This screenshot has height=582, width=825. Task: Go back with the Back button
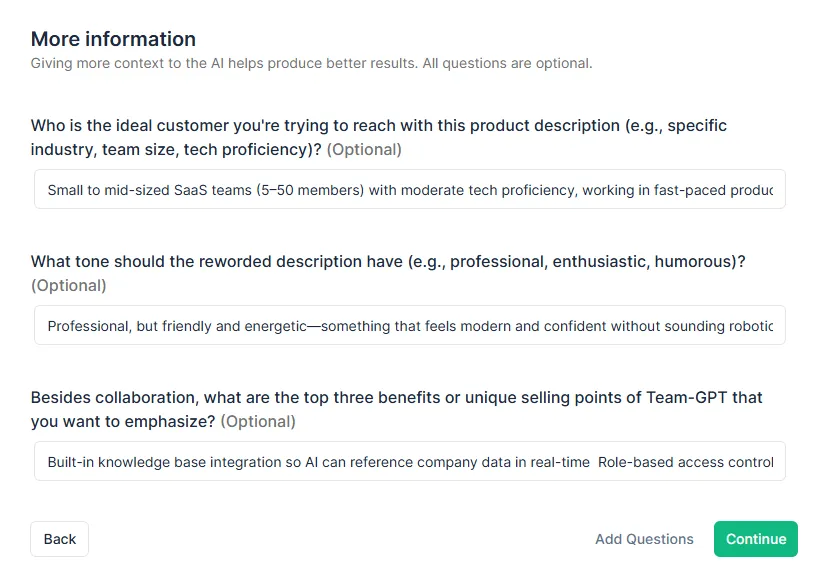[x=60, y=539]
